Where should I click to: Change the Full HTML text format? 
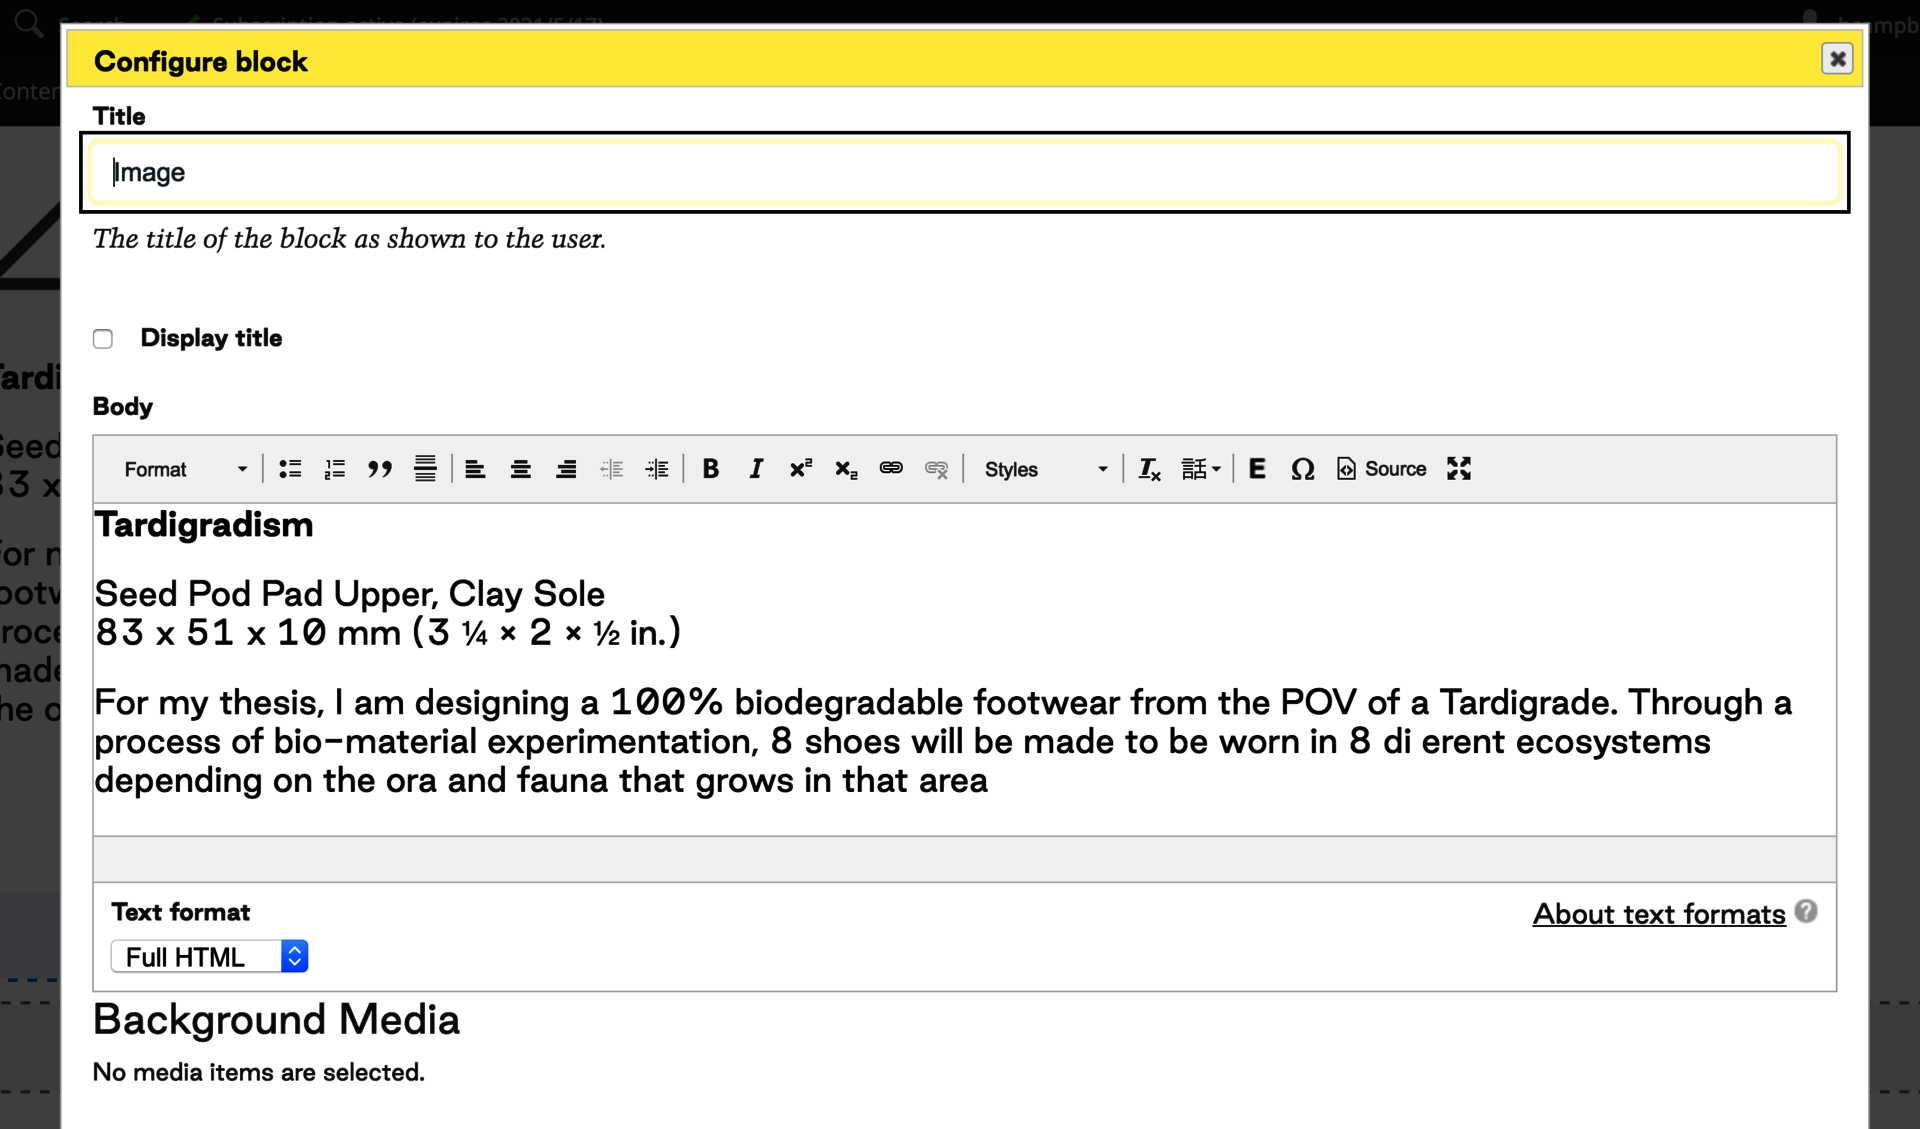coord(209,957)
